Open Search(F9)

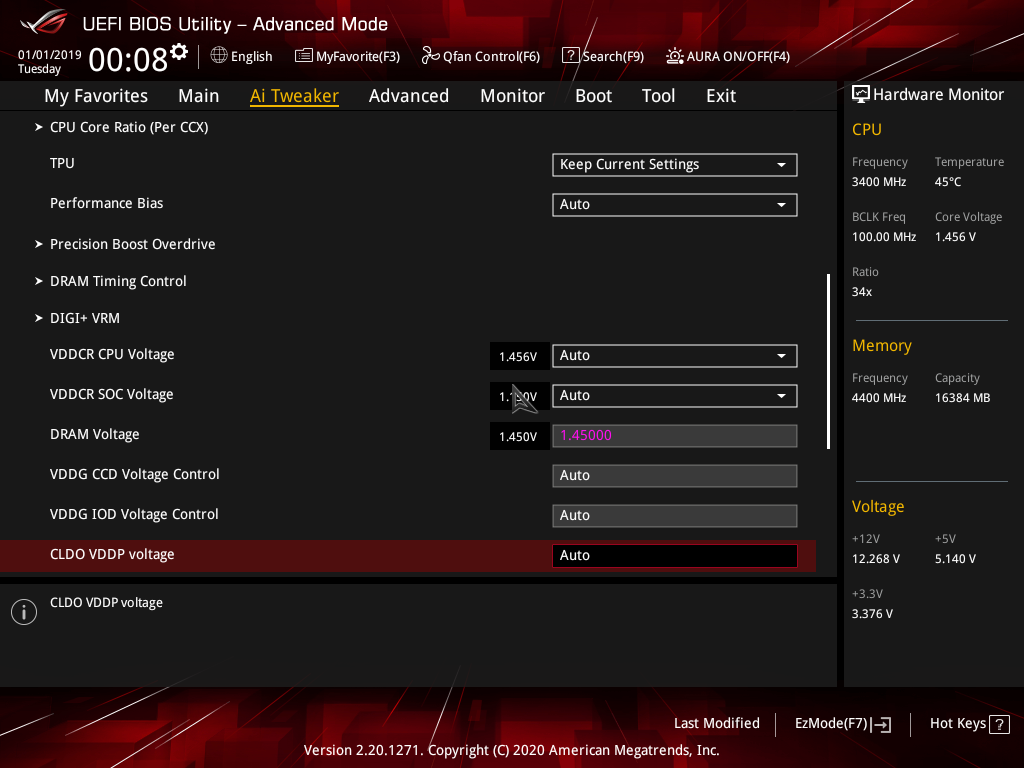(603, 56)
